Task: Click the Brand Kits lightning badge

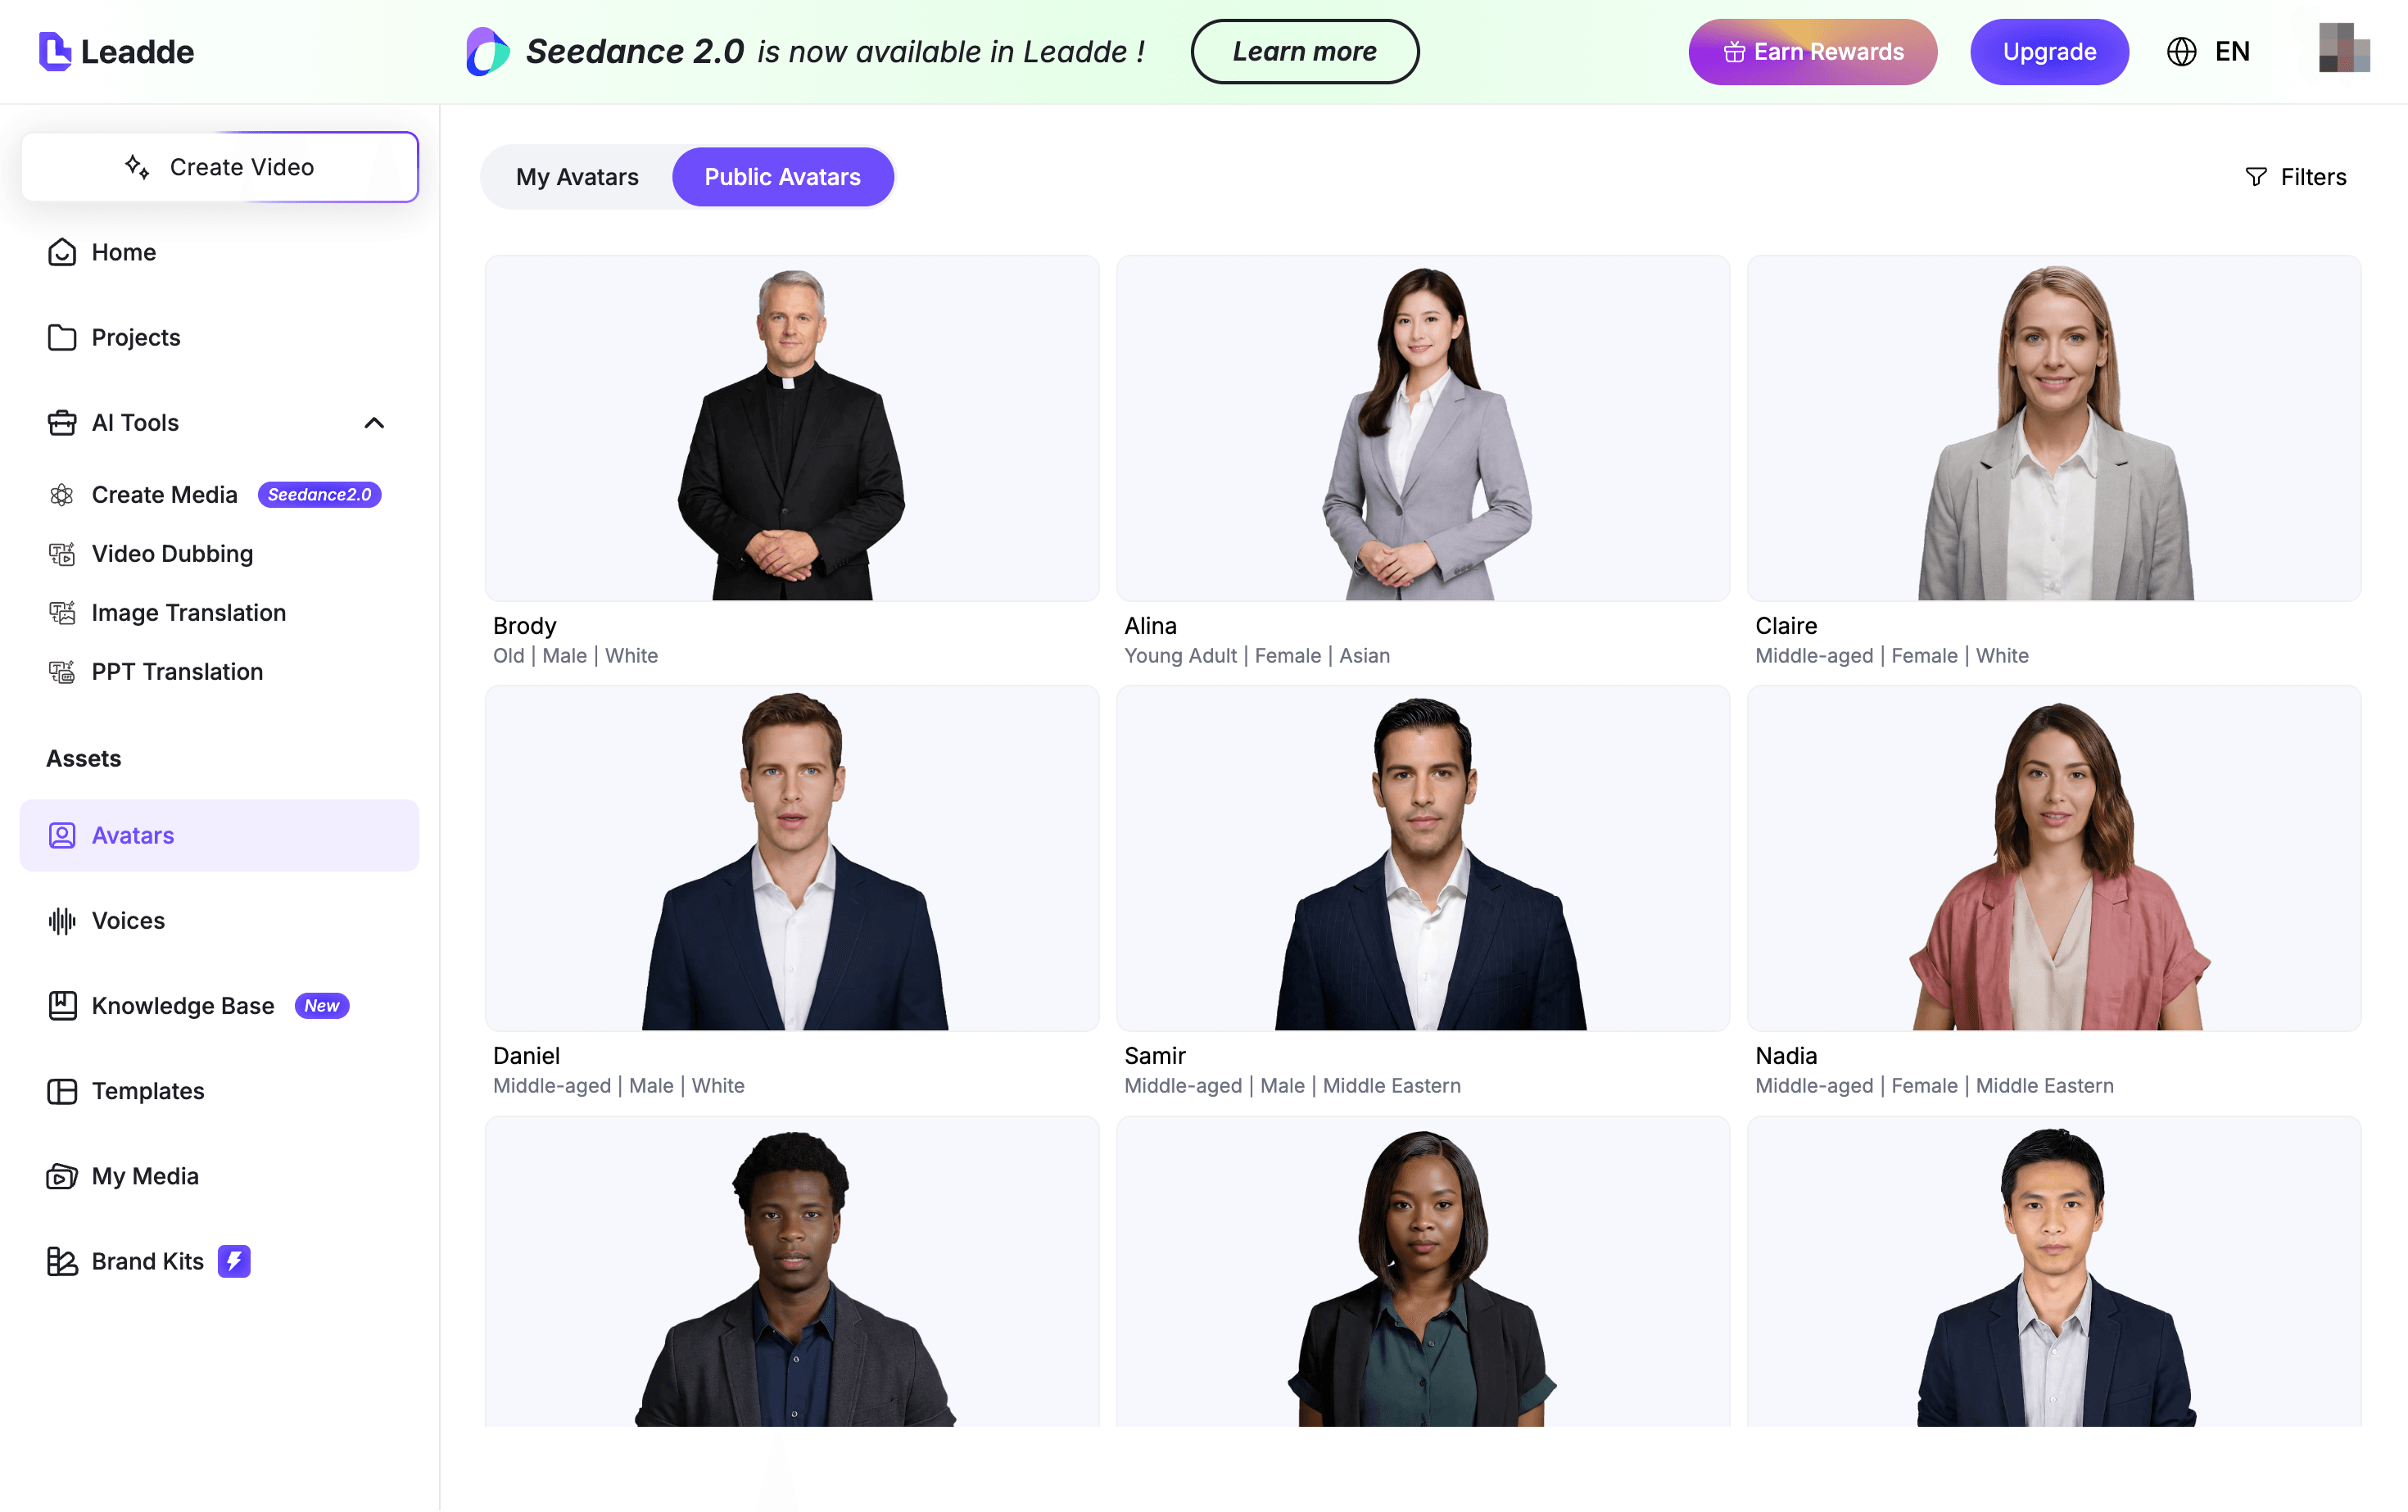Action: pos(234,1261)
